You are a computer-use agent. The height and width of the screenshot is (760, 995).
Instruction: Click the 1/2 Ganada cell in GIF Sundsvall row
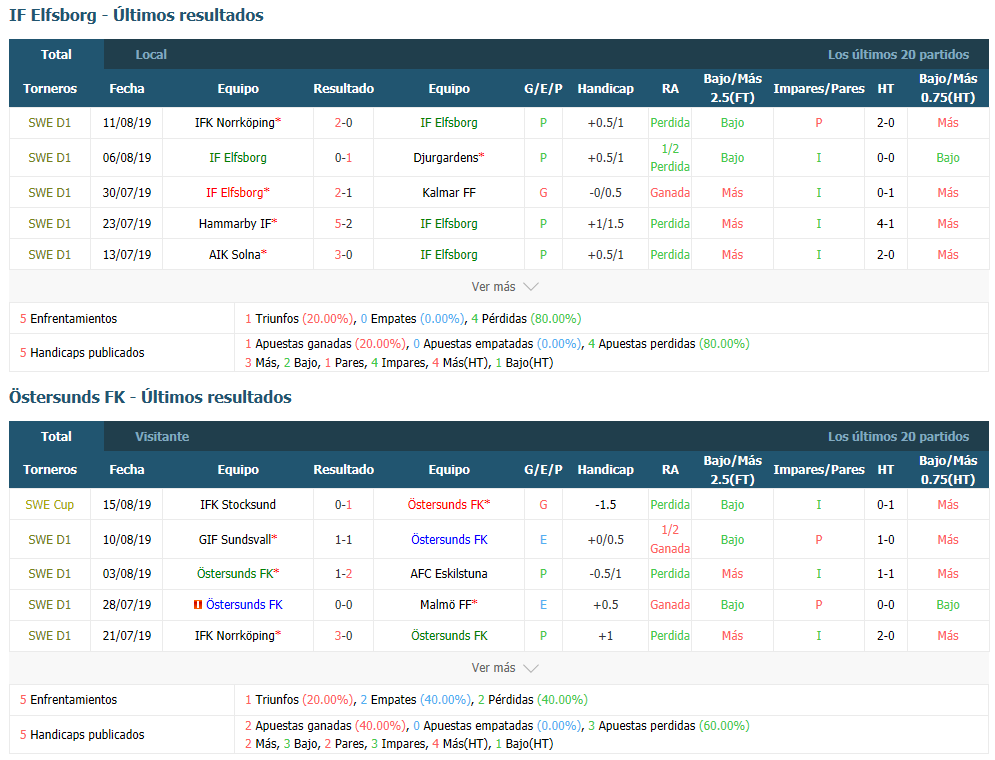(670, 539)
